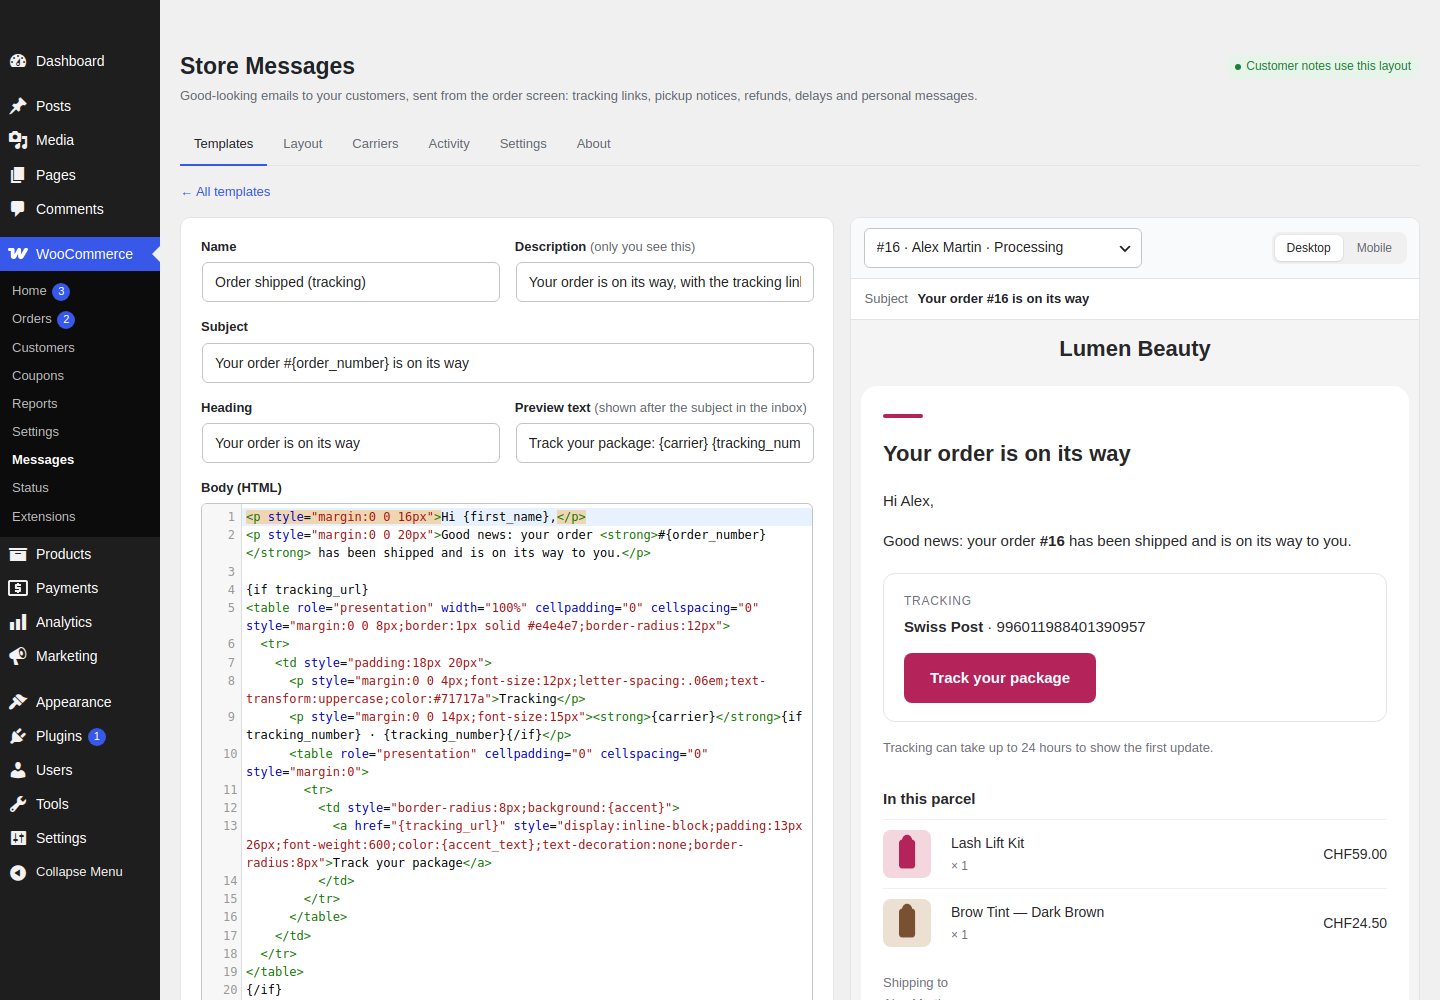Open WooCommerce Messages submenu item
Screen dimensions: 1440x1000
point(43,460)
